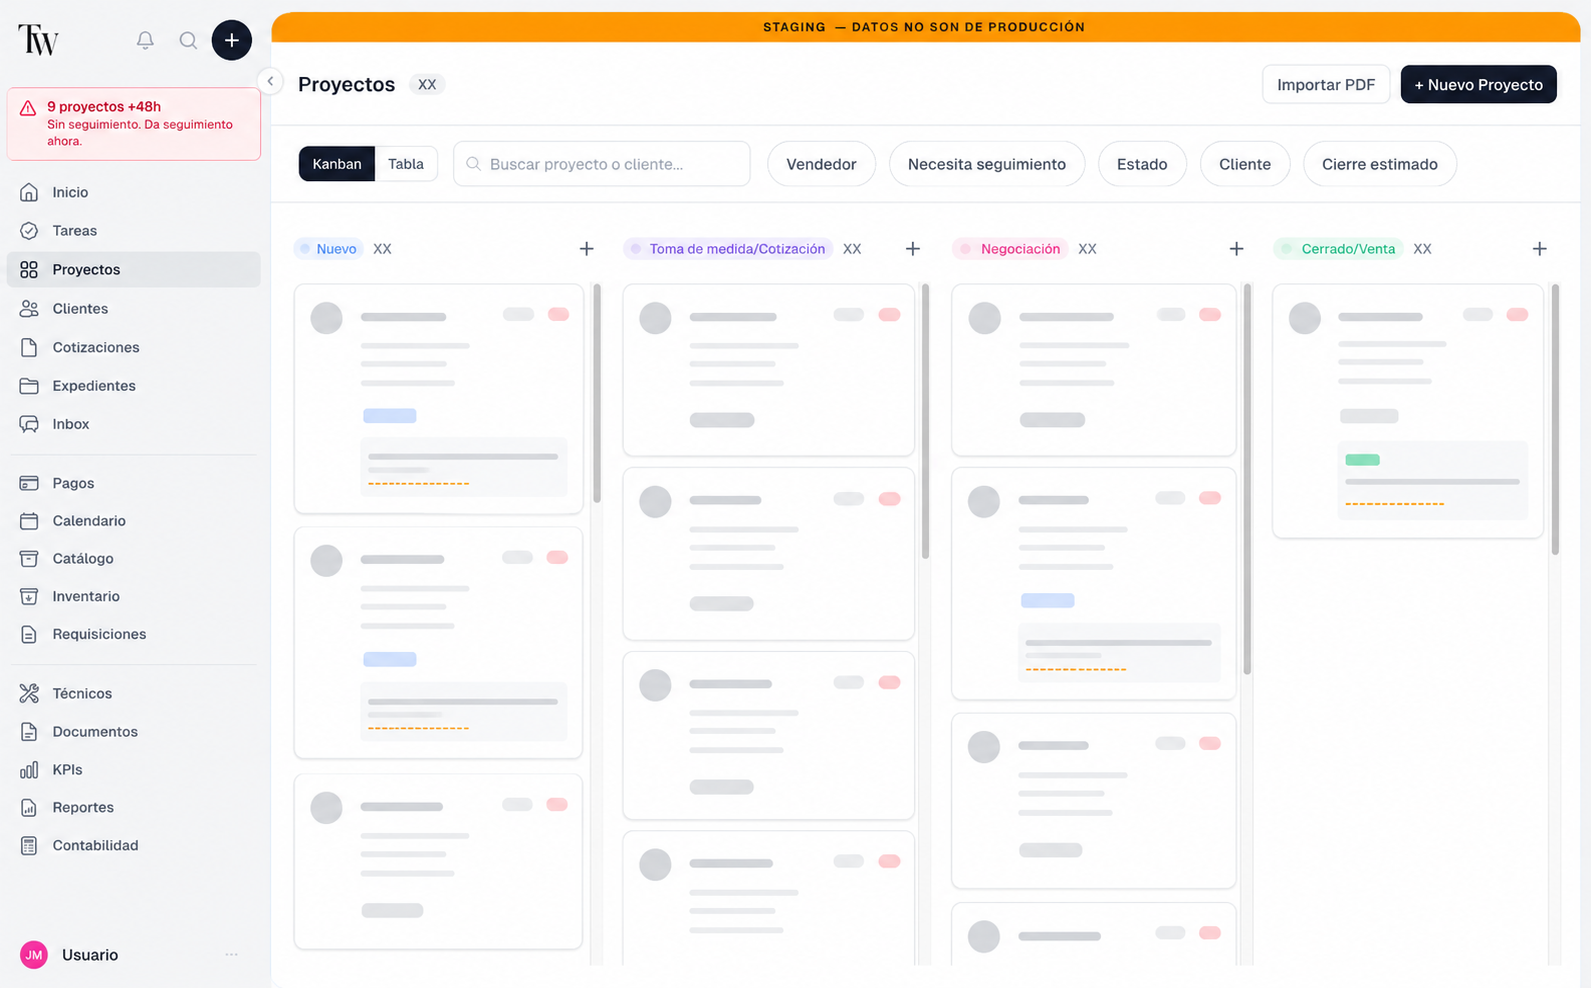Click the Toma de medida/Cotización label
Image resolution: width=1591 pixels, height=988 pixels.
tap(728, 249)
